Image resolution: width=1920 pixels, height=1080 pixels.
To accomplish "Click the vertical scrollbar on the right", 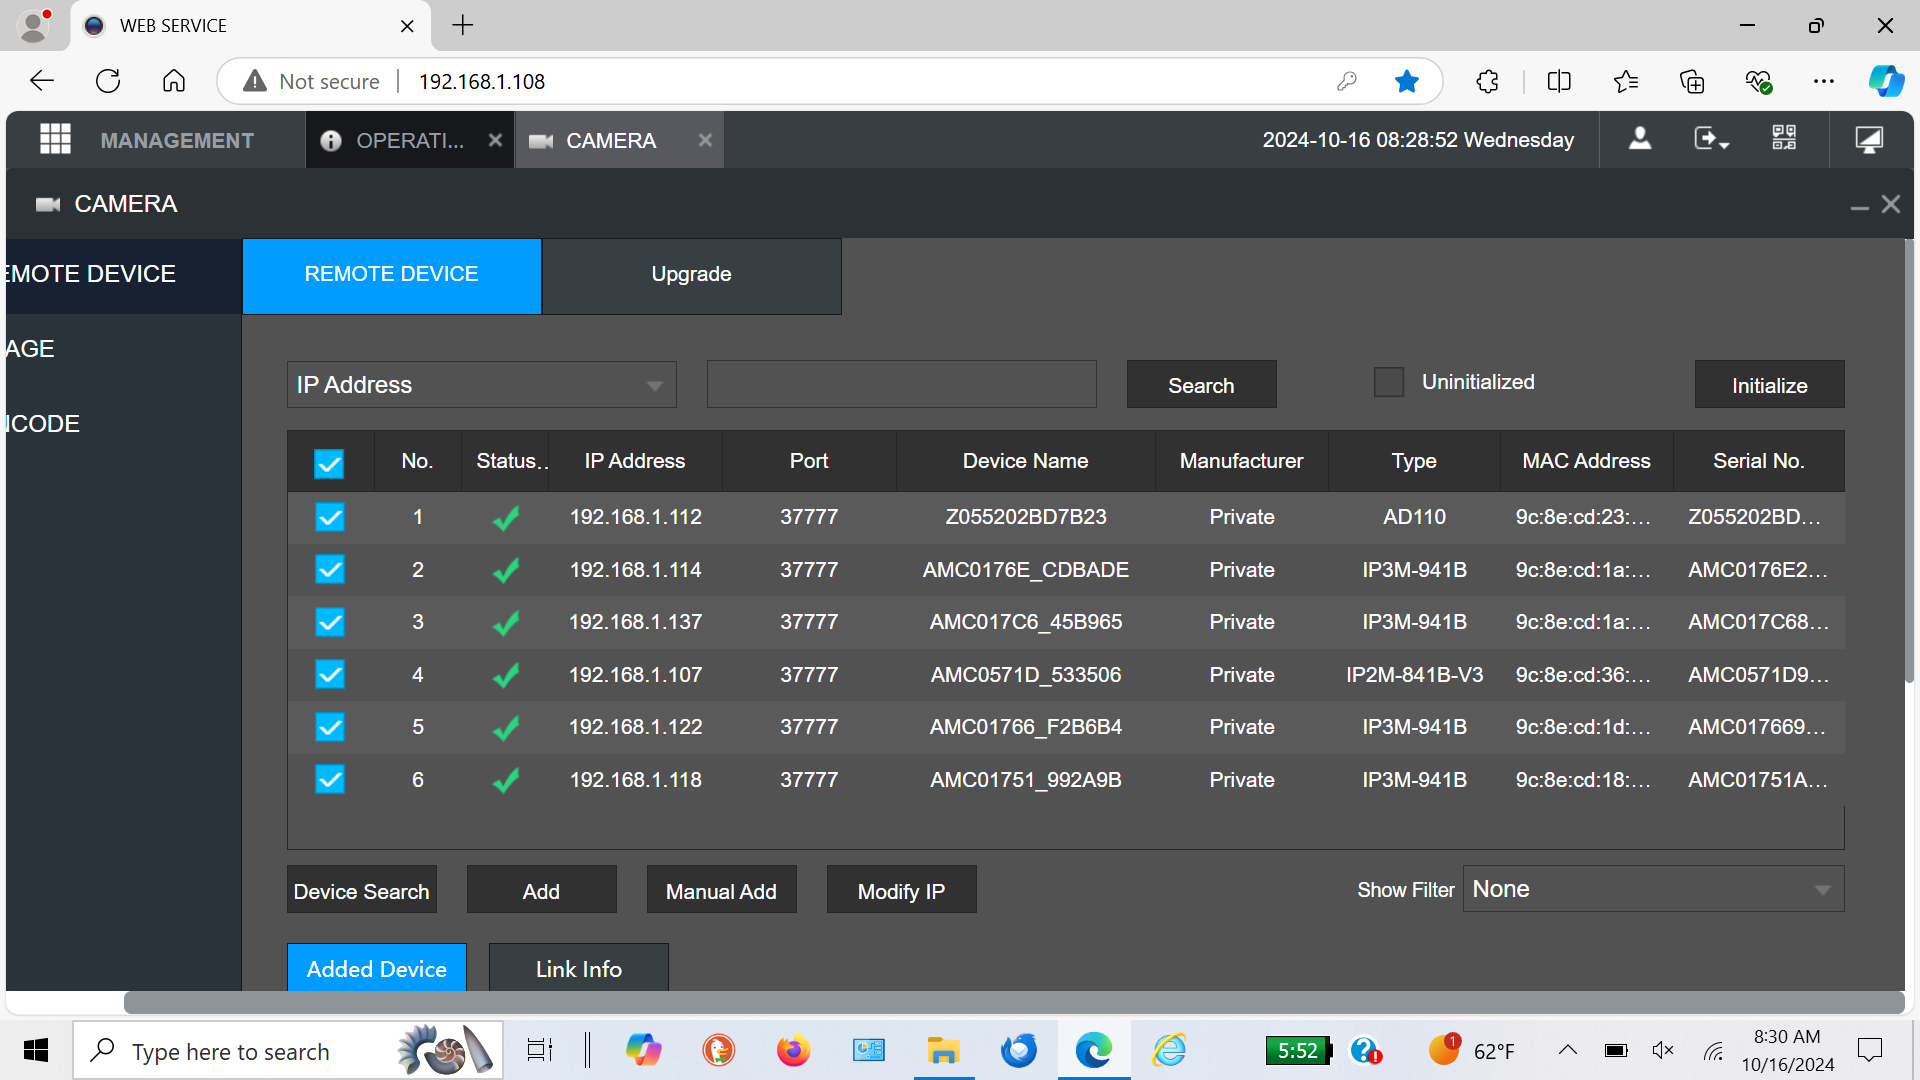I will click(1909, 460).
